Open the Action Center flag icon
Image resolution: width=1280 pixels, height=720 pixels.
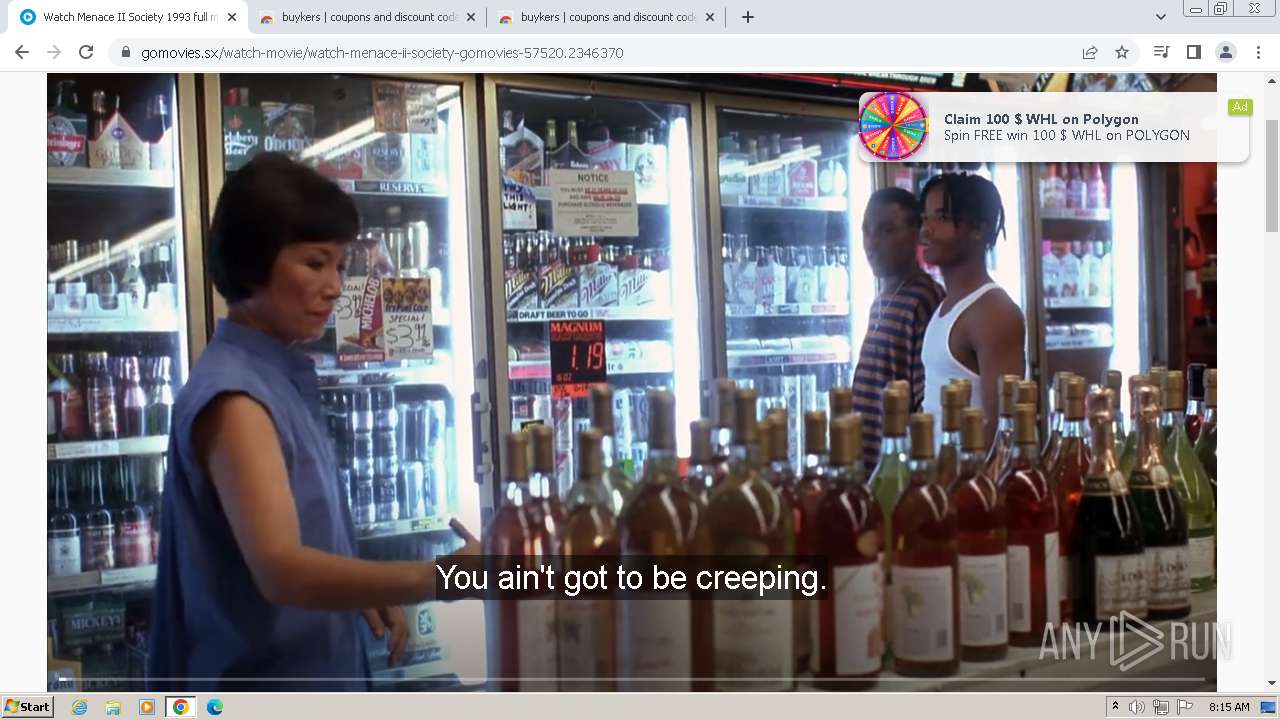(1184, 707)
